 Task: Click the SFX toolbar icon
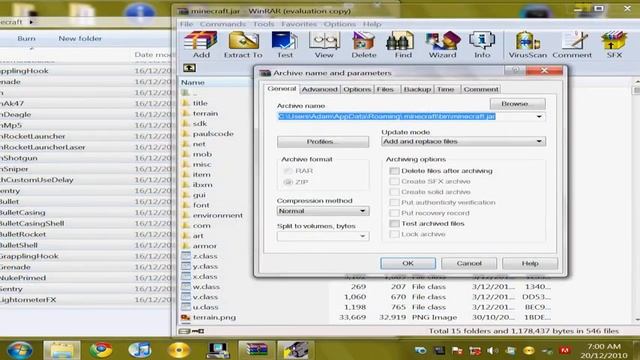click(x=614, y=44)
